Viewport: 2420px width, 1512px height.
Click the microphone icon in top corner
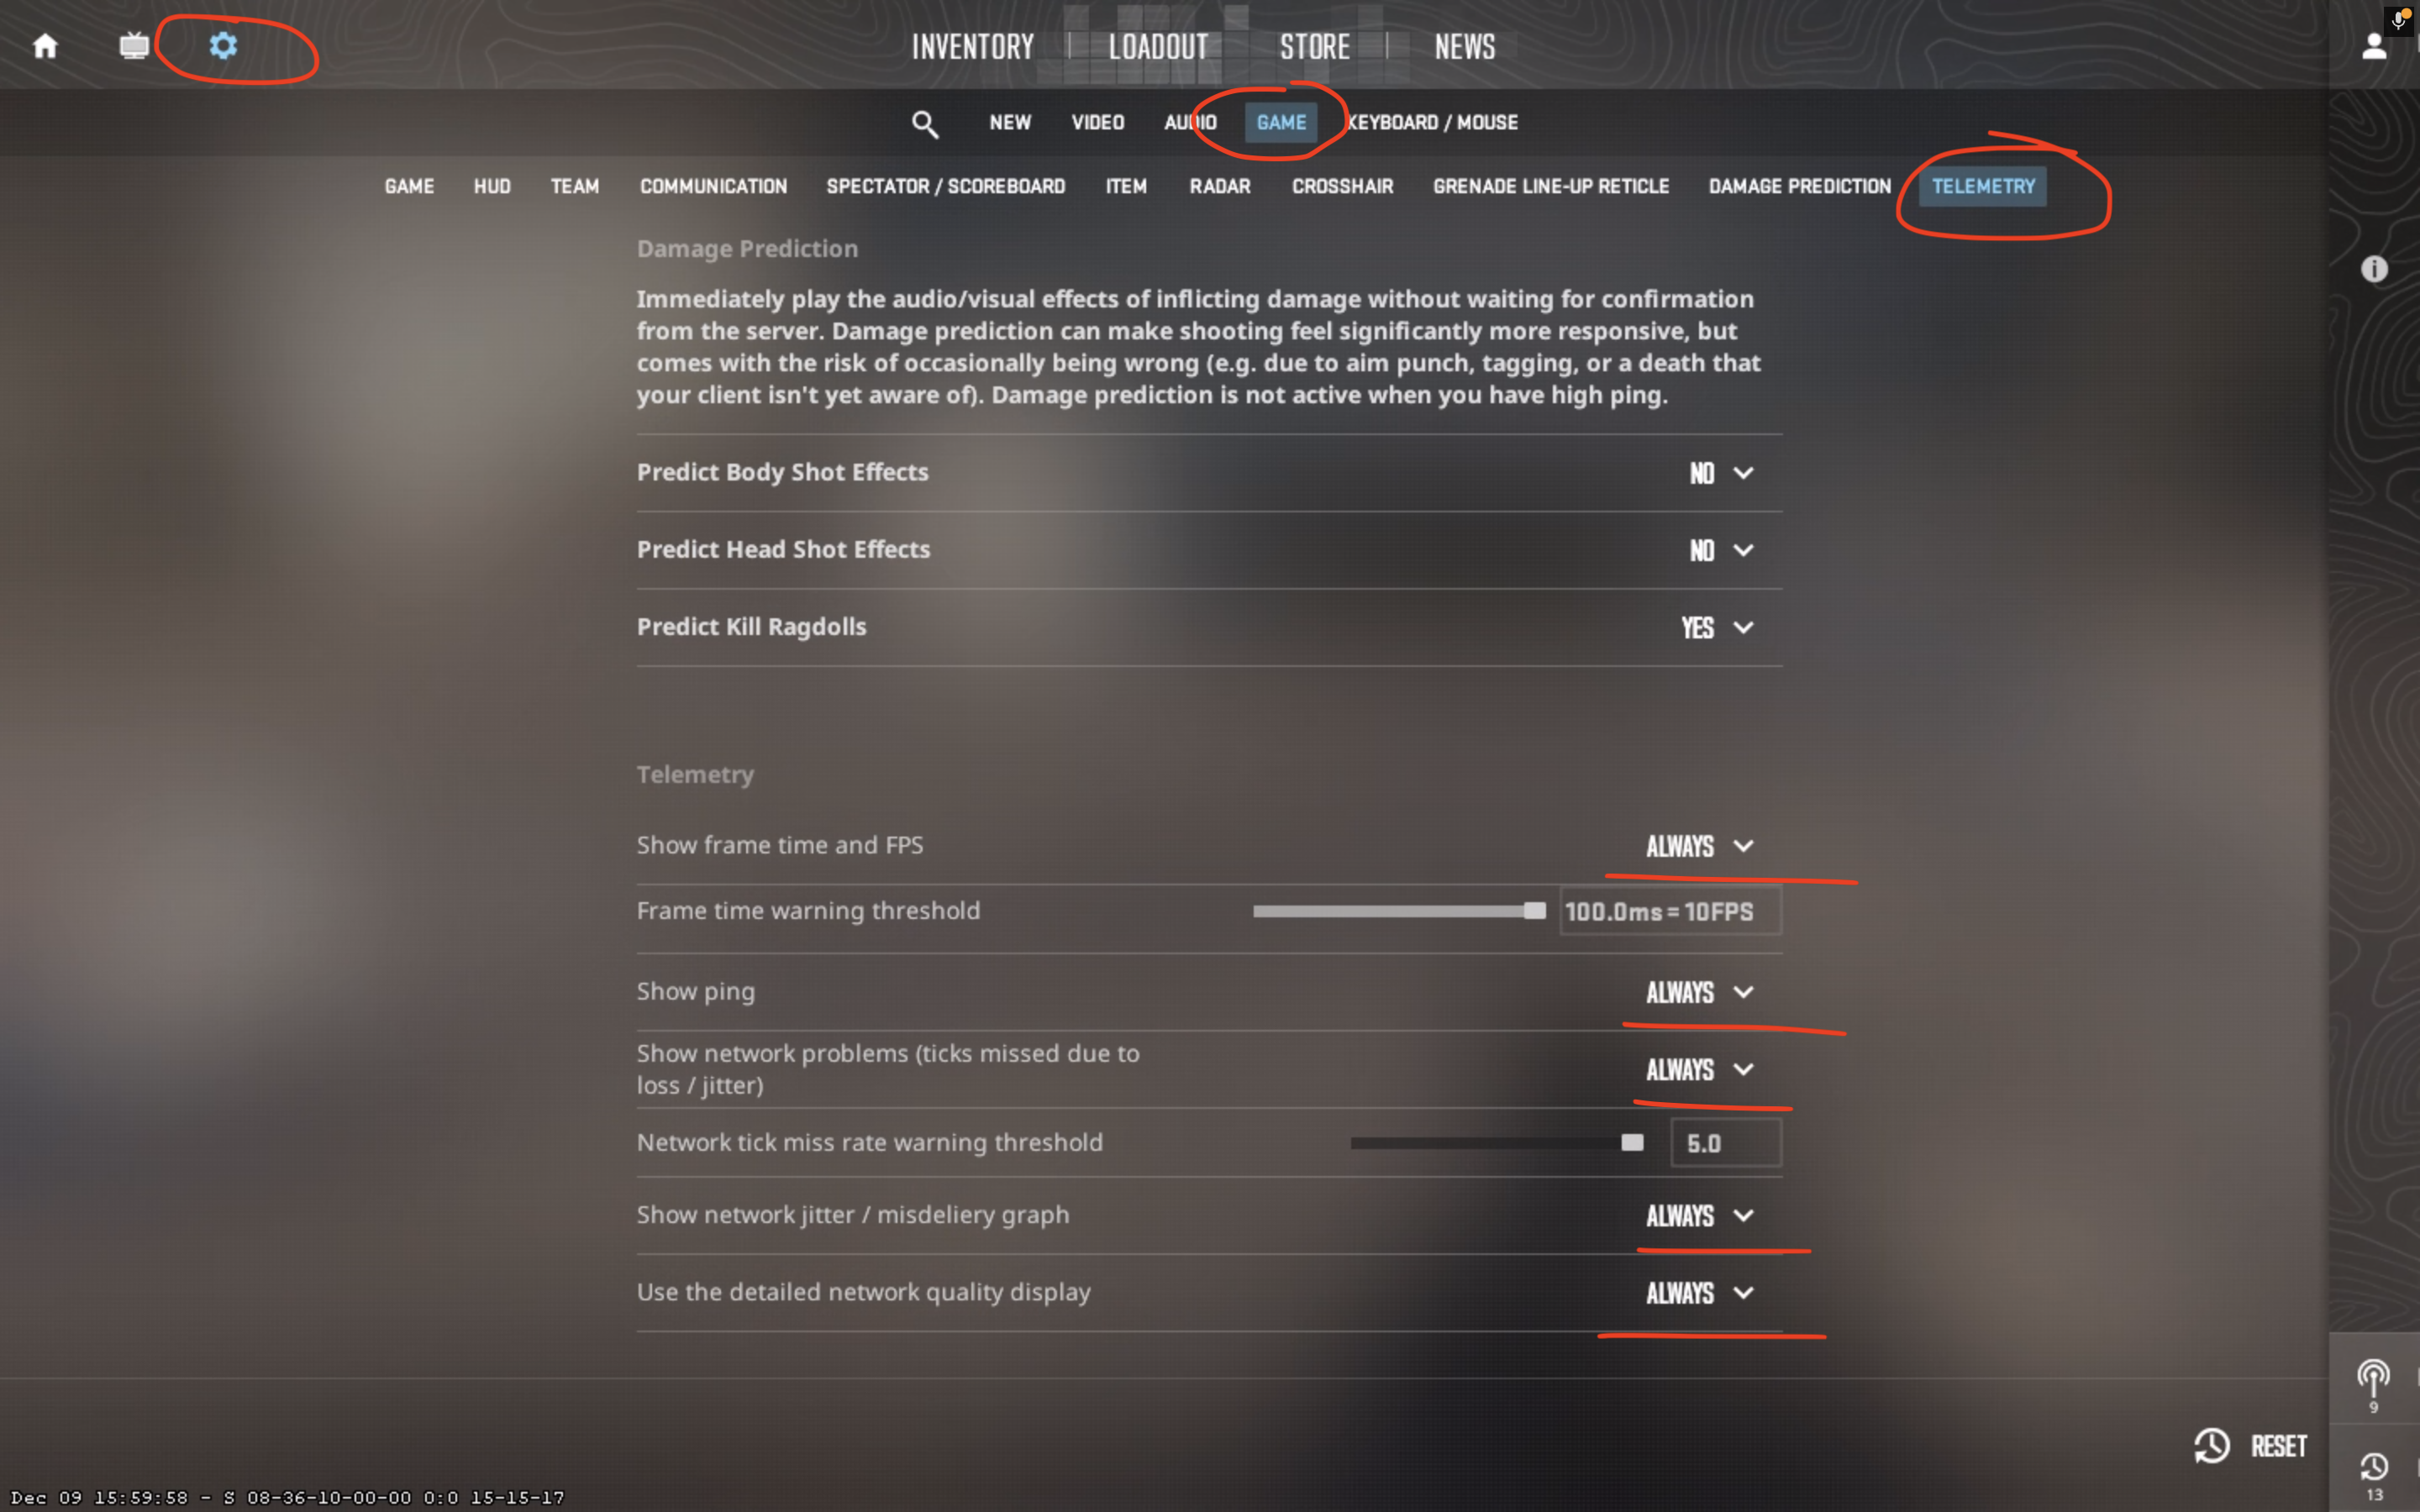point(2399,20)
